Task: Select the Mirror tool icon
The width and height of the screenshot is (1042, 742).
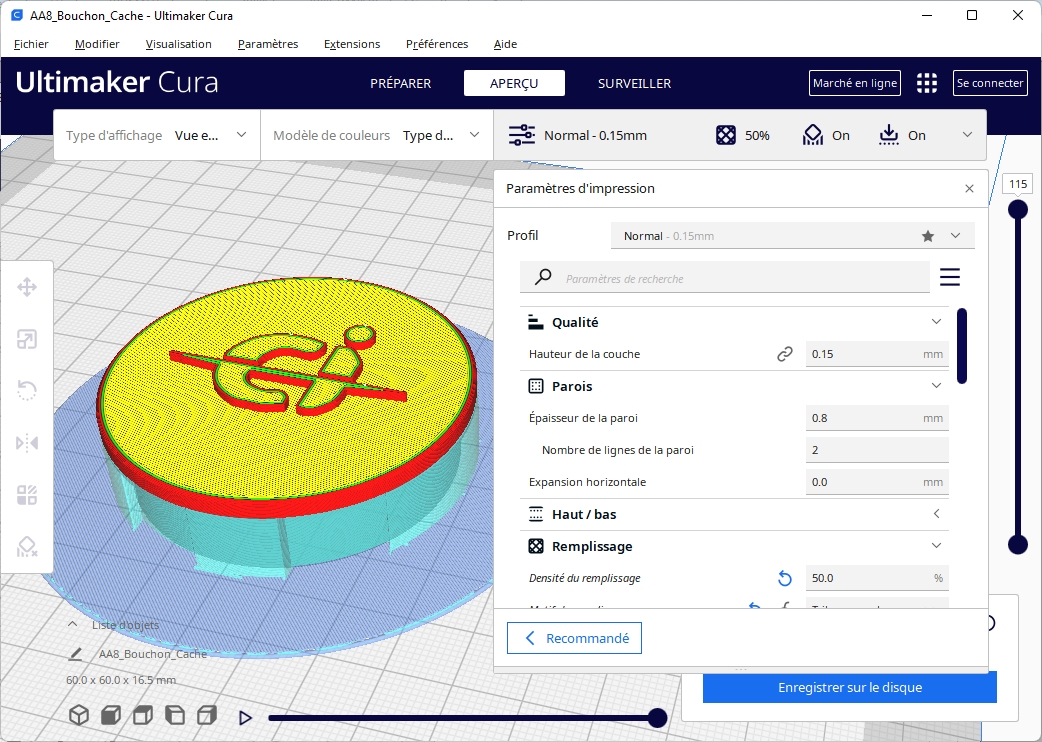Action: (27, 442)
